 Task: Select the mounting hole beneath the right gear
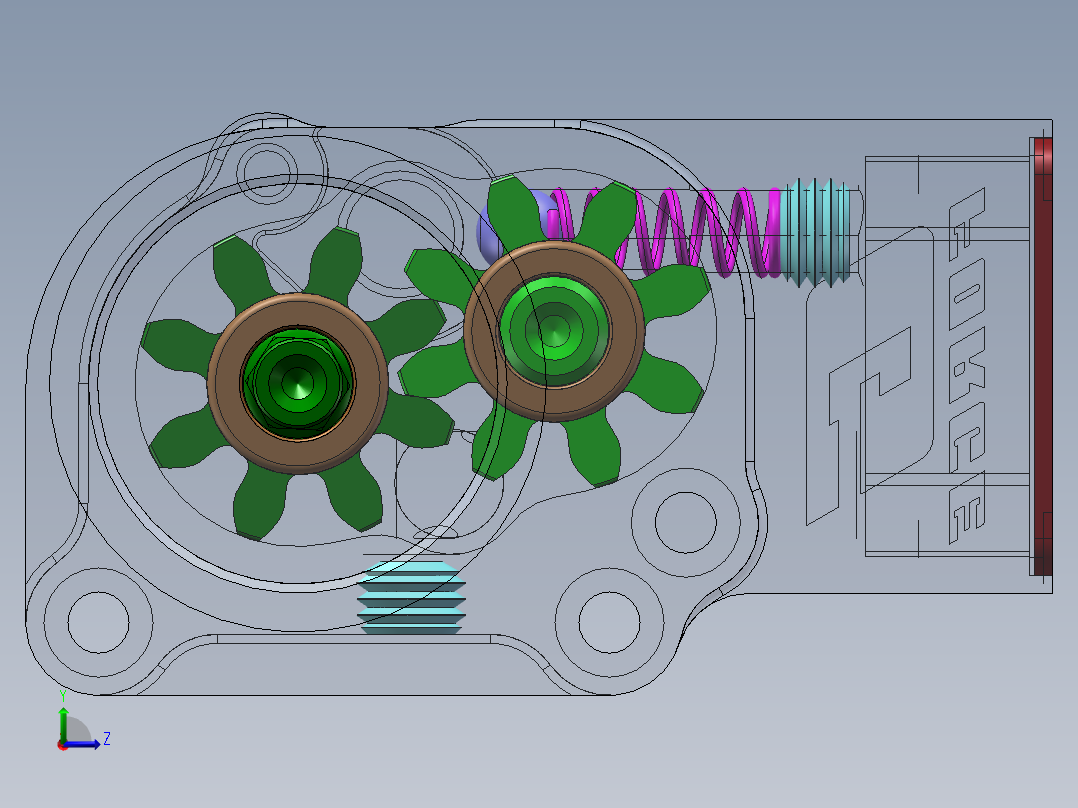[x=685, y=523]
